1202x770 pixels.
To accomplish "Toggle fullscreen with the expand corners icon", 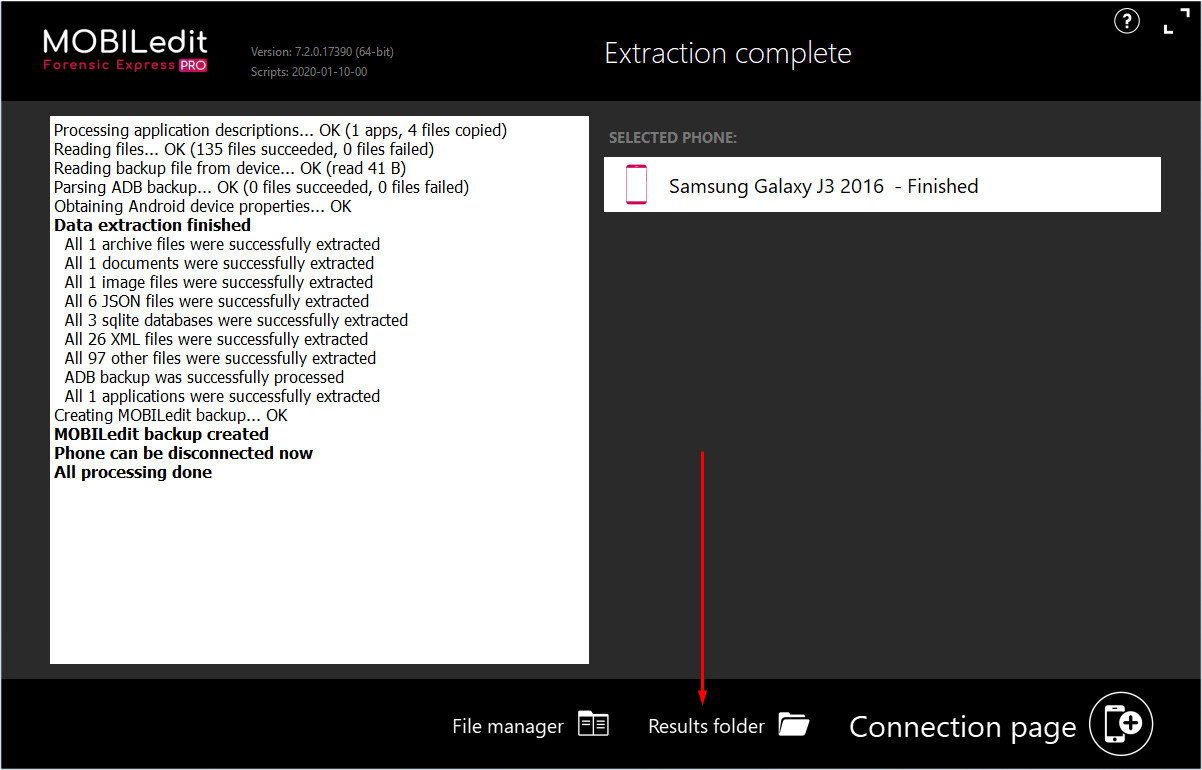I will coord(1176,21).
